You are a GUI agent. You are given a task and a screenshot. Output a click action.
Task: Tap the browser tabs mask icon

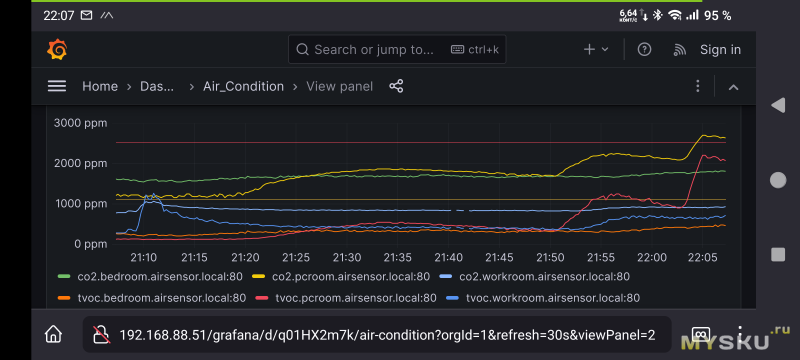coord(701,335)
